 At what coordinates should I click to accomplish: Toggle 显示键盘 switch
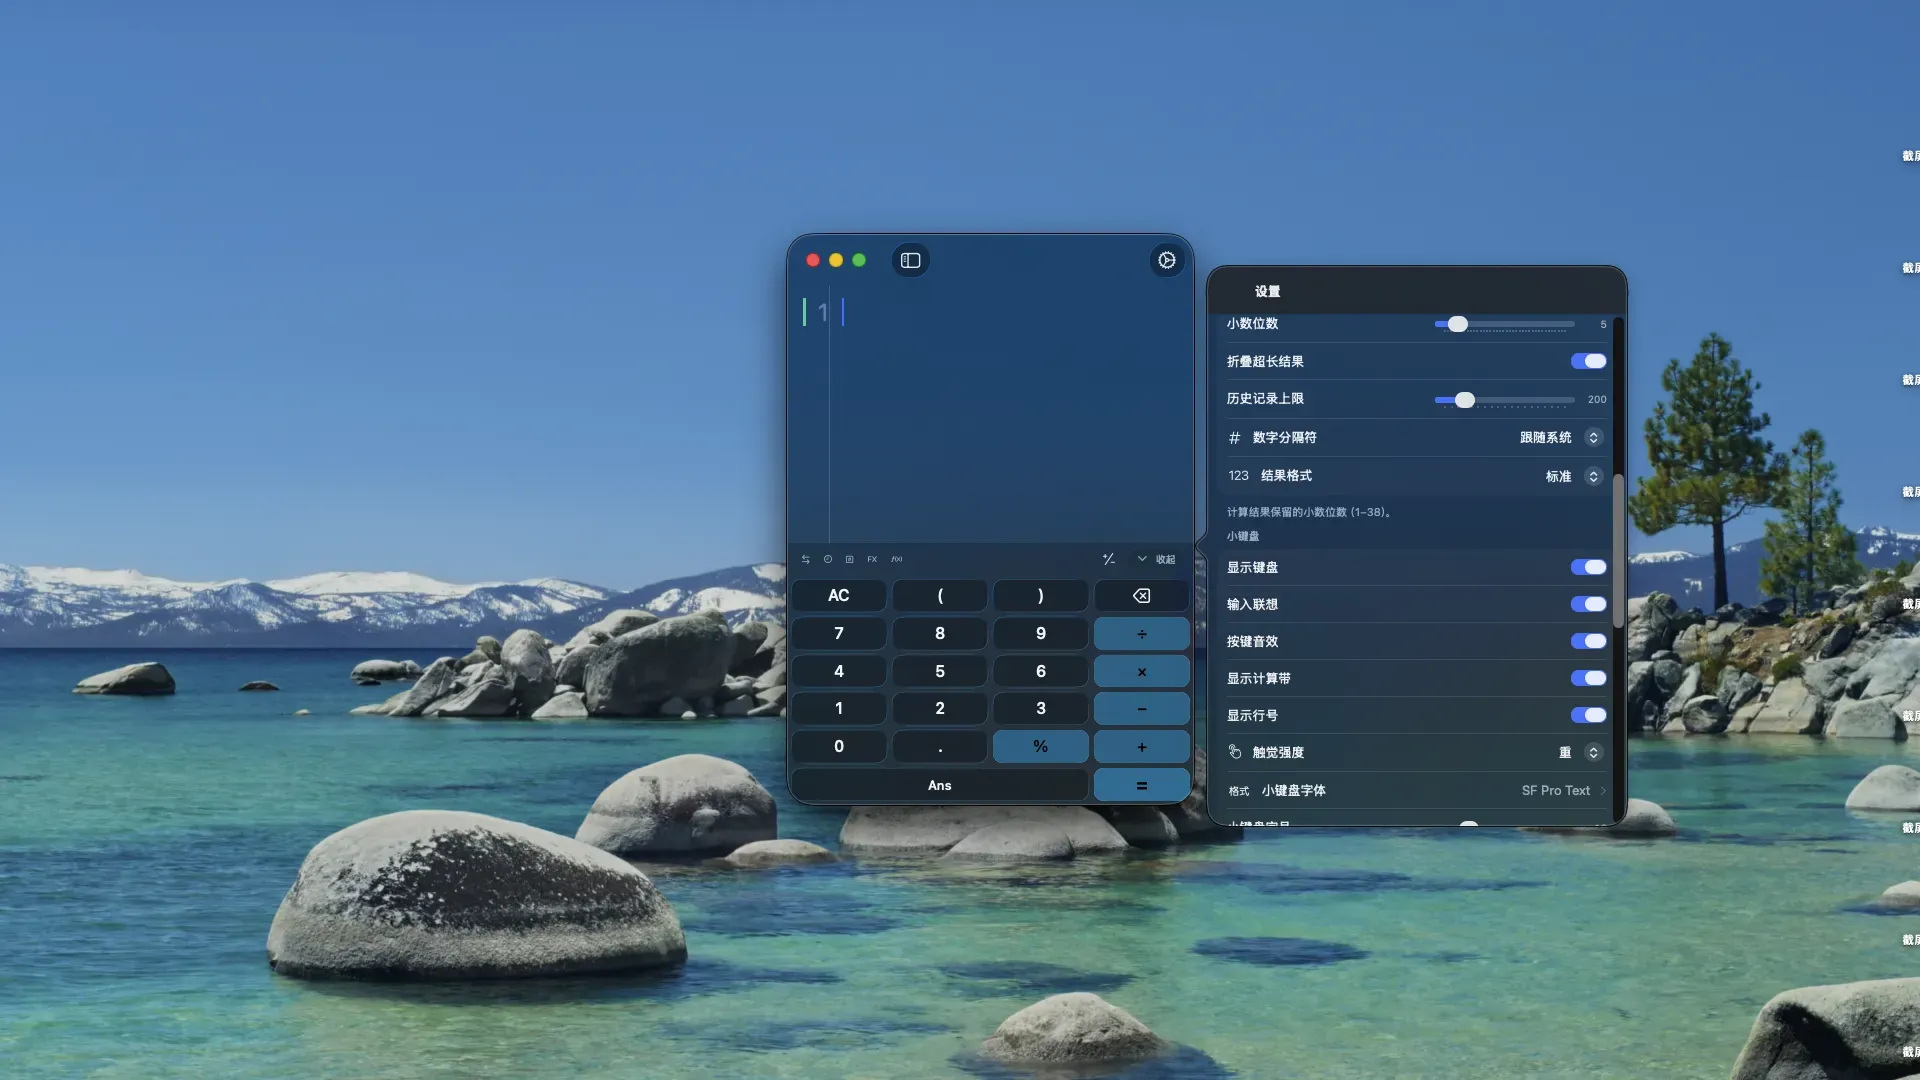click(x=1588, y=567)
